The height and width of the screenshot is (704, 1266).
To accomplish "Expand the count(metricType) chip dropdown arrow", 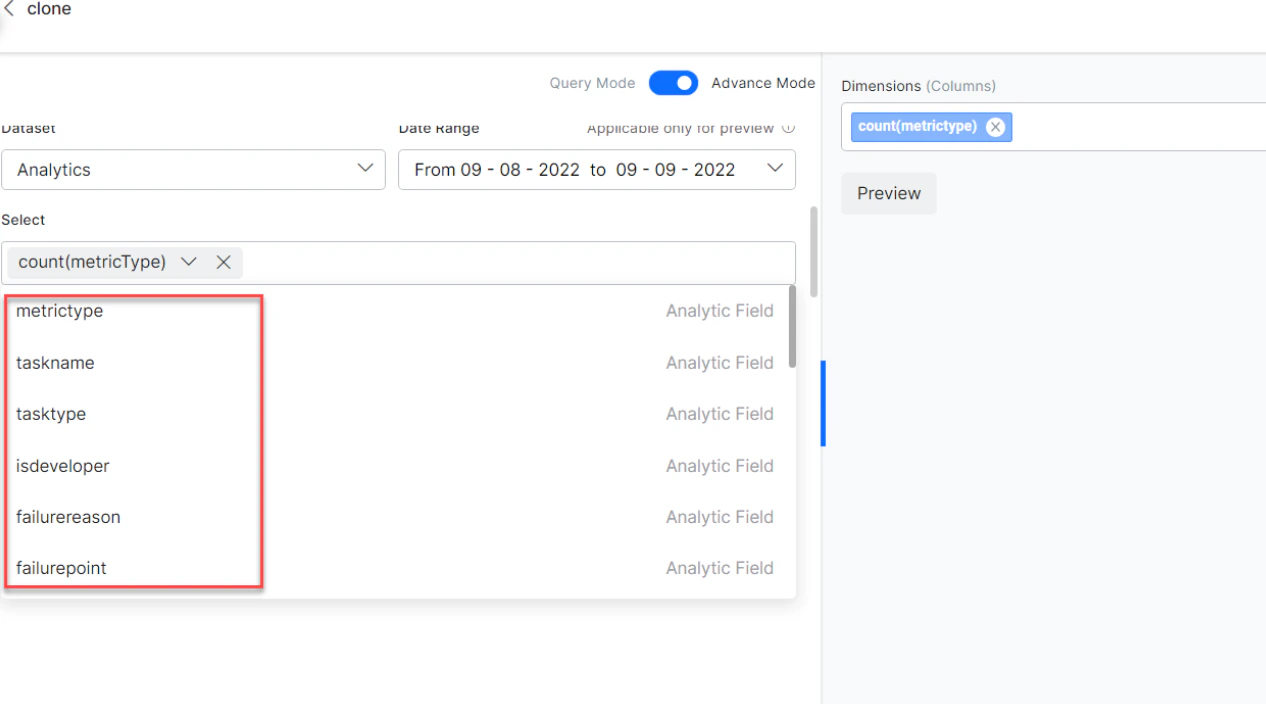I will tap(189, 262).
